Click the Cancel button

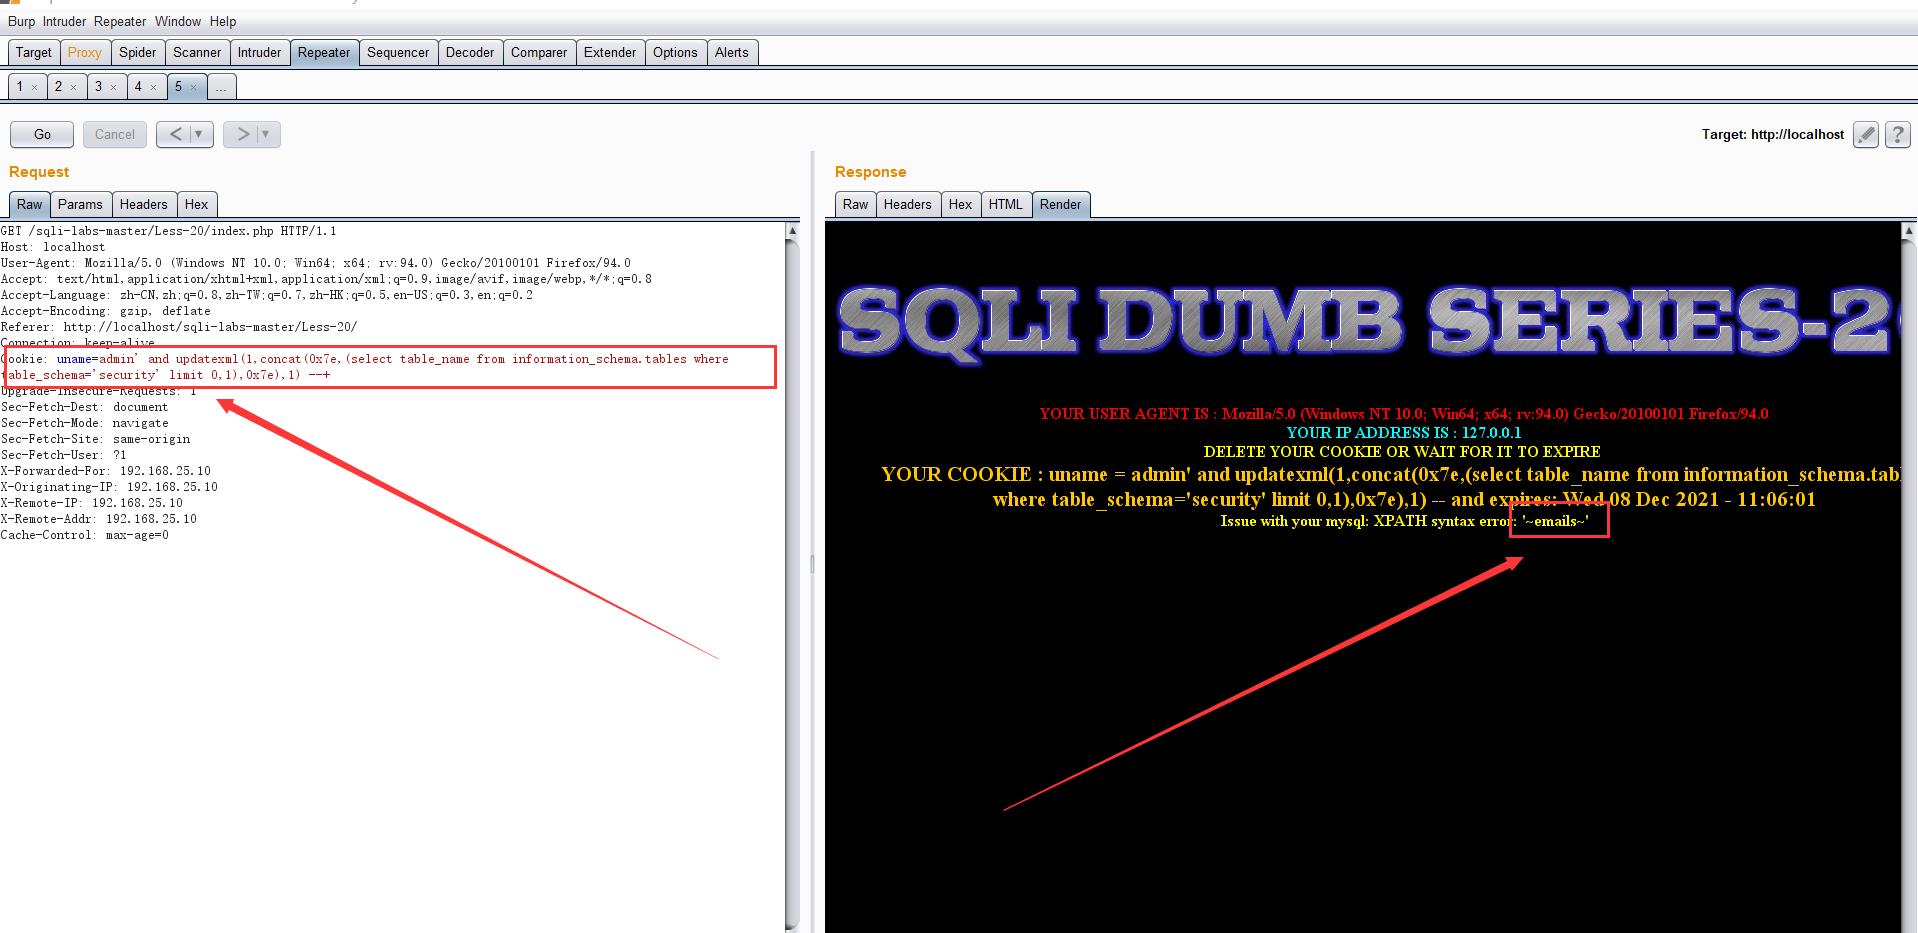115,134
